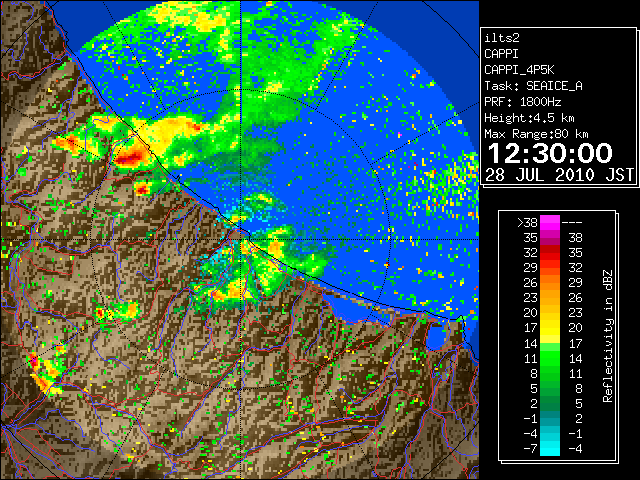
Task: Click the 'Max Range:80 km' text
Action: (536, 134)
